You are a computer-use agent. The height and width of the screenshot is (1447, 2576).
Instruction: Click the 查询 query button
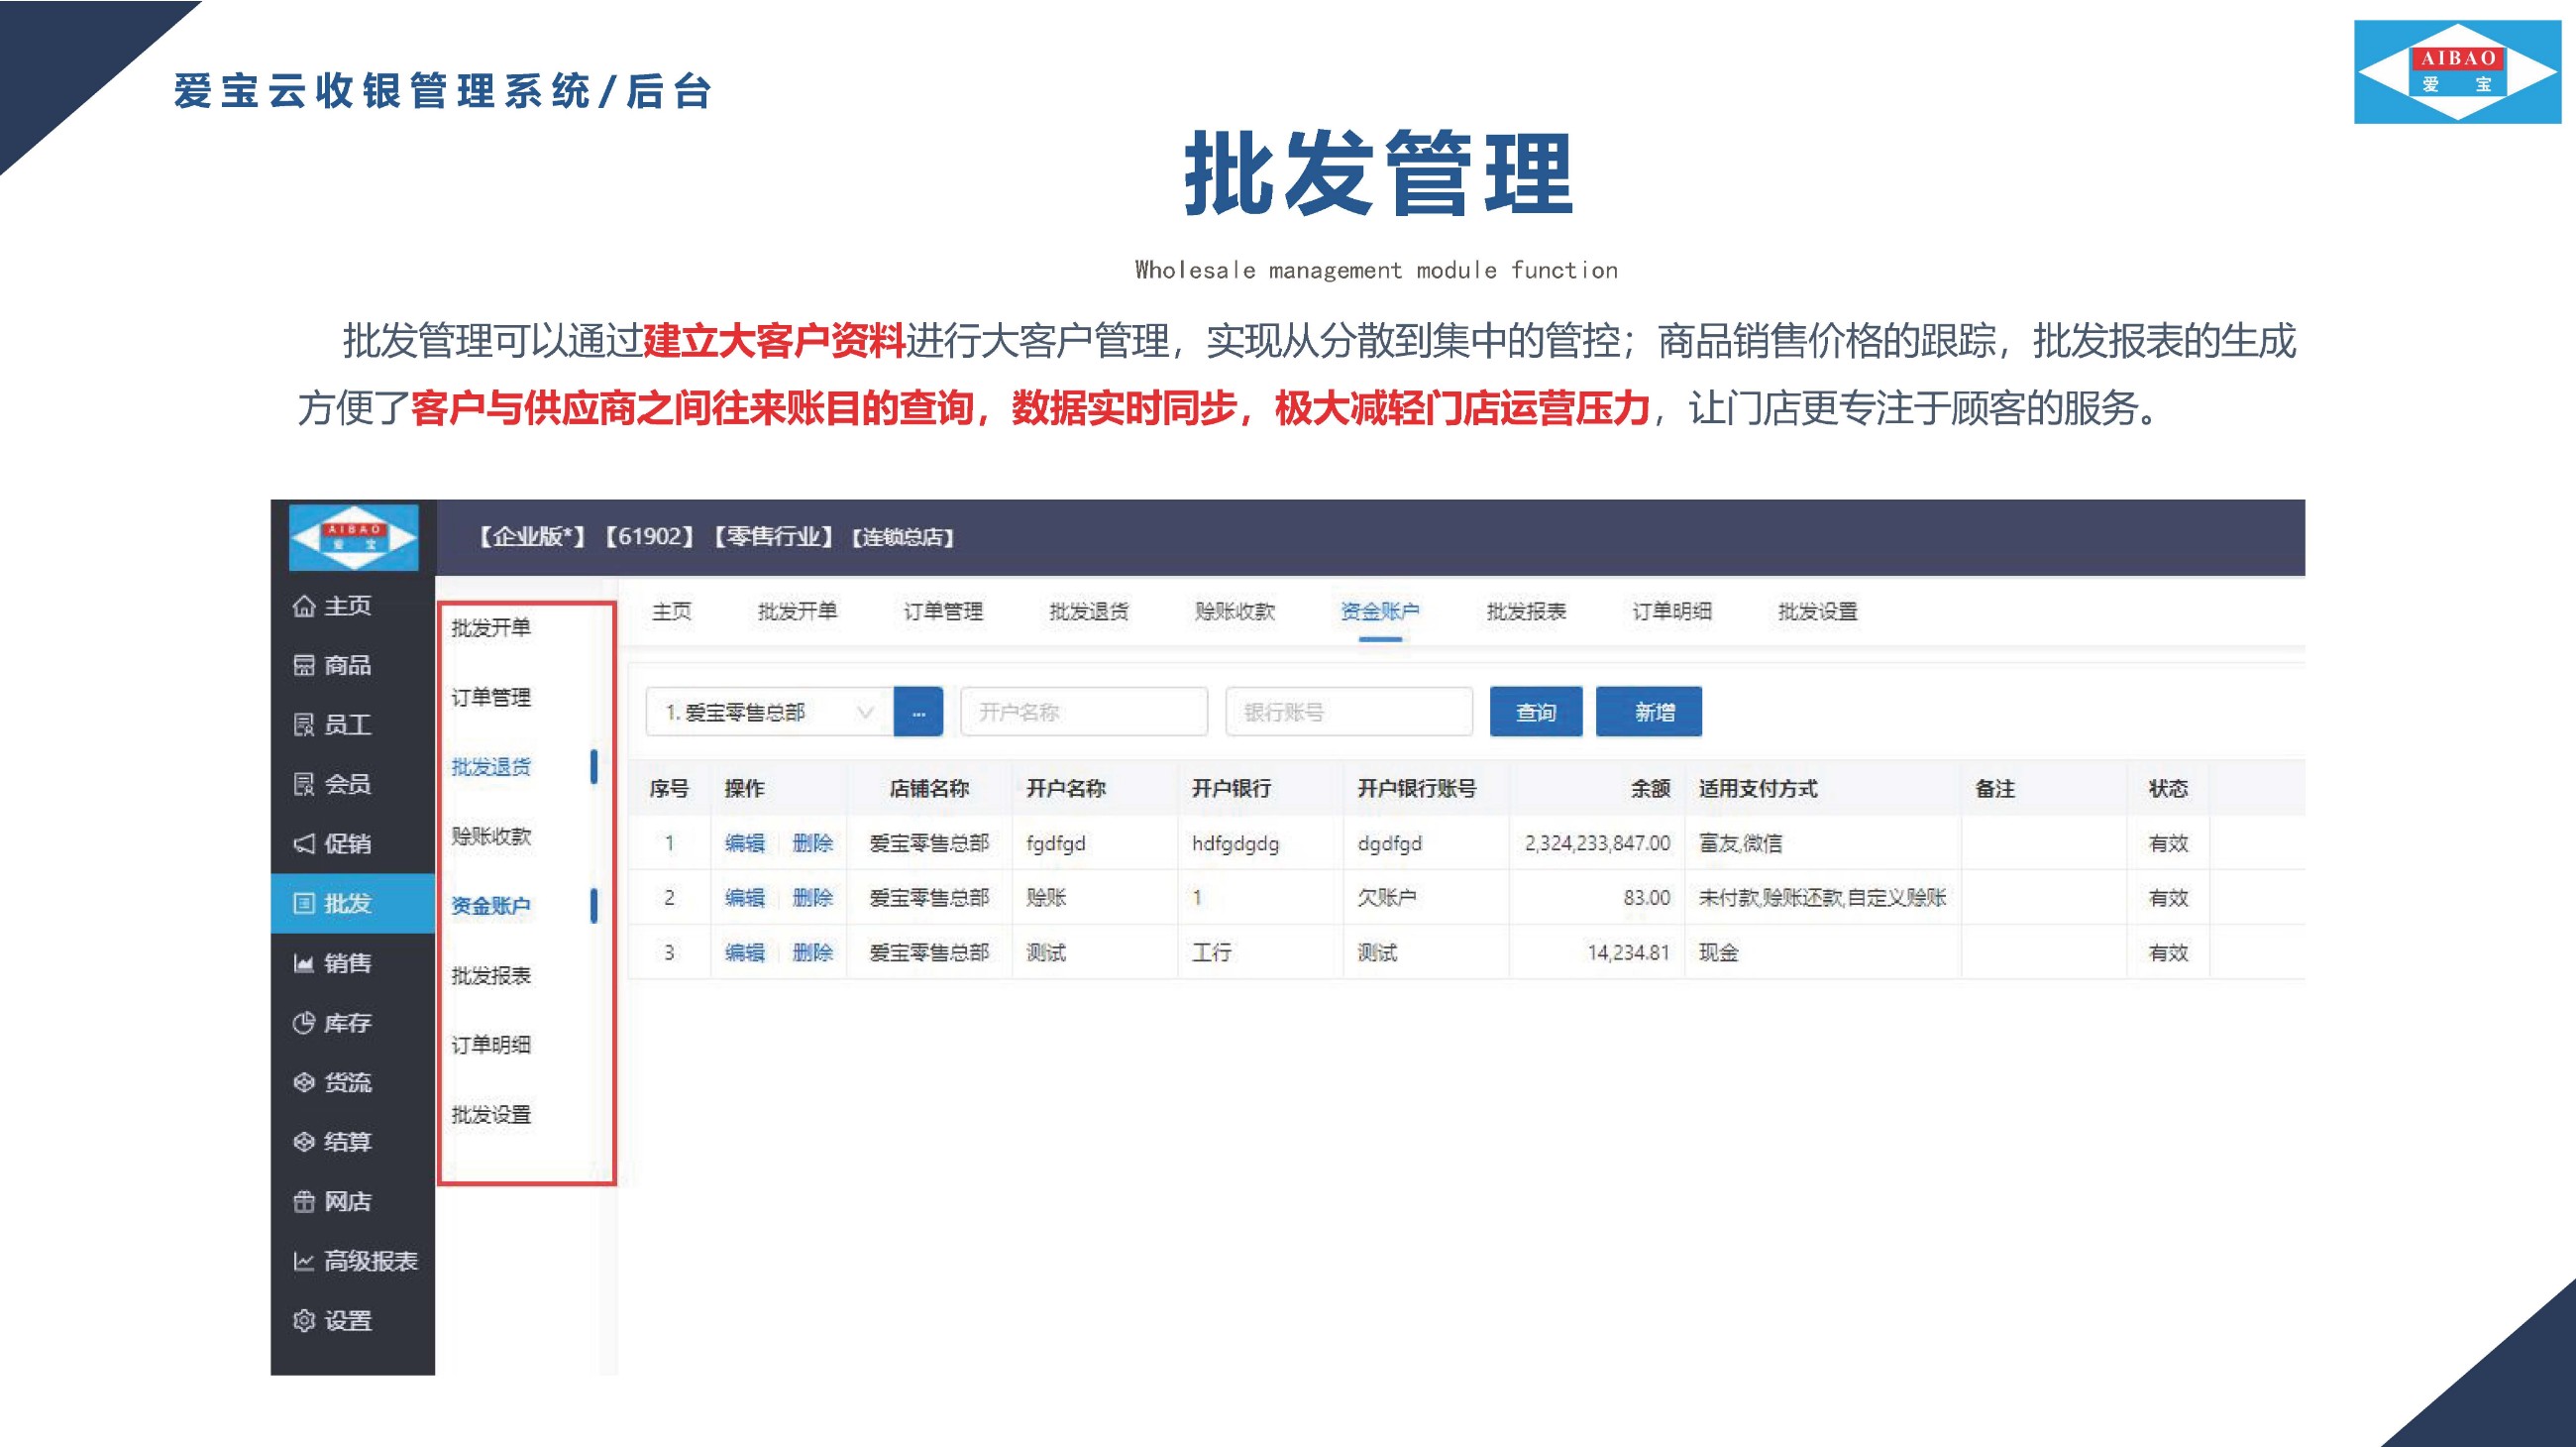1536,712
